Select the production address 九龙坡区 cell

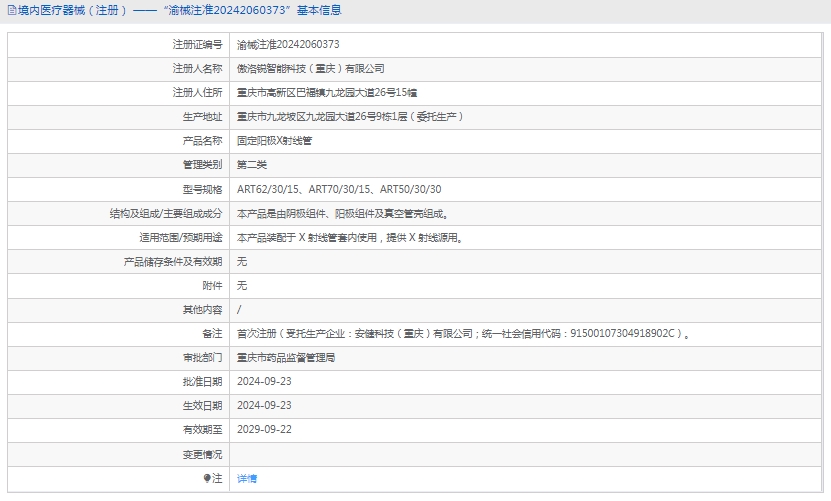[x=349, y=117]
